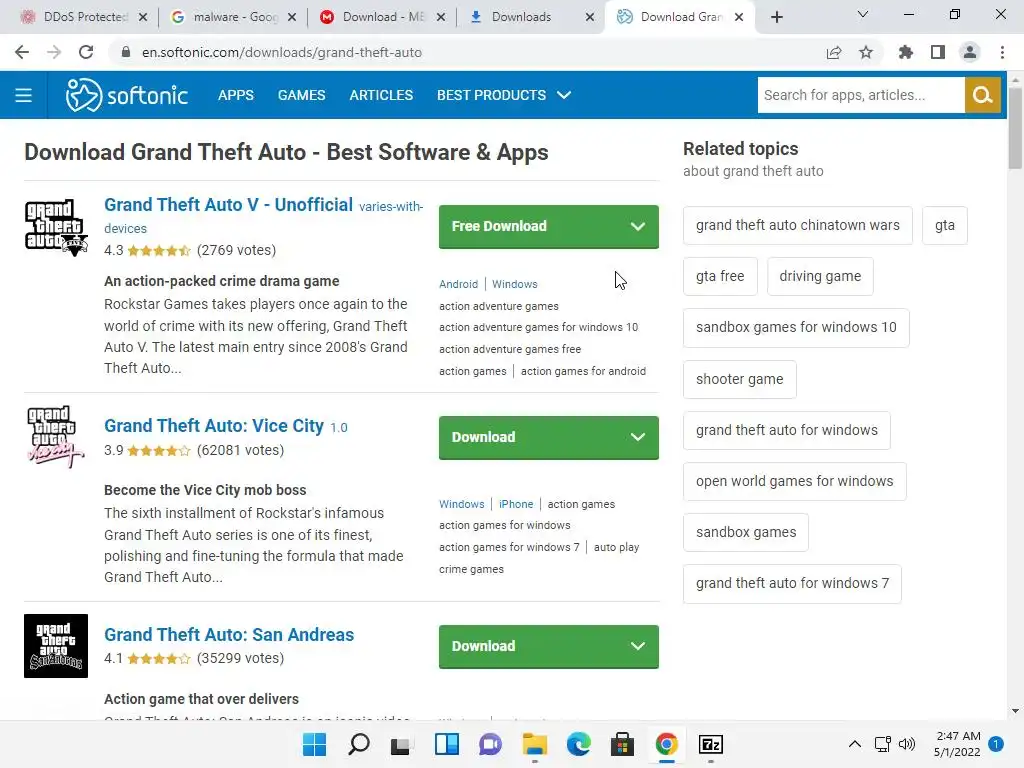The width and height of the screenshot is (1024, 768).
Task: Click the network tray icon
Action: [883, 744]
